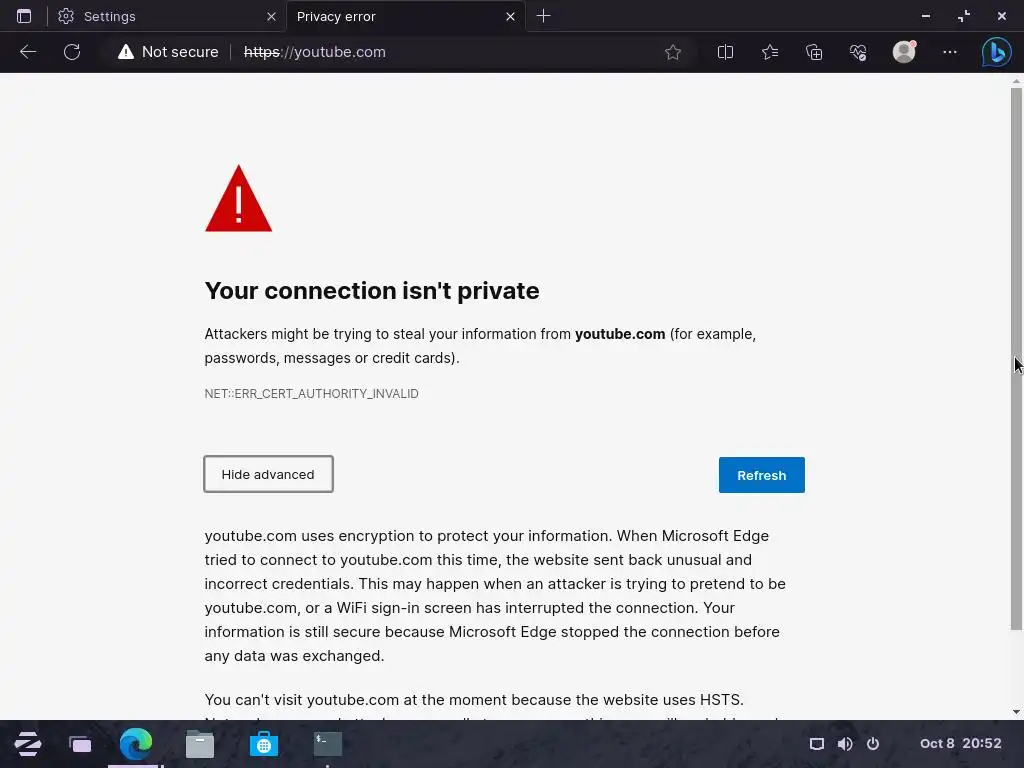Click the page vertical scrollbar thumb
This screenshot has width=1024, height=768.
(1016, 359)
